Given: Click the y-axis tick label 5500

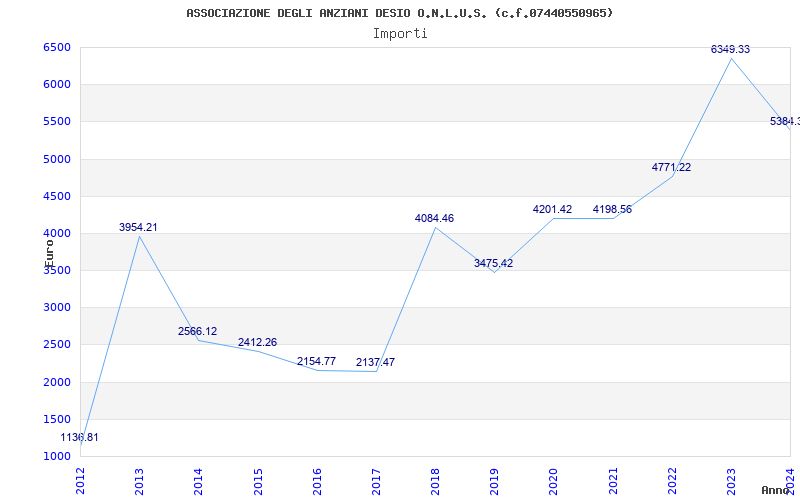Looking at the screenshot, I should (57, 122).
